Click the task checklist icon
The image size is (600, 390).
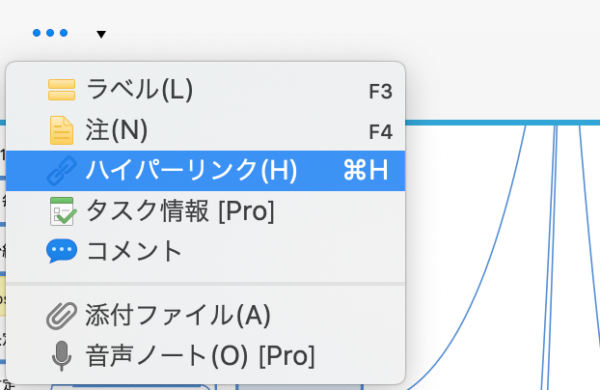(63, 211)
